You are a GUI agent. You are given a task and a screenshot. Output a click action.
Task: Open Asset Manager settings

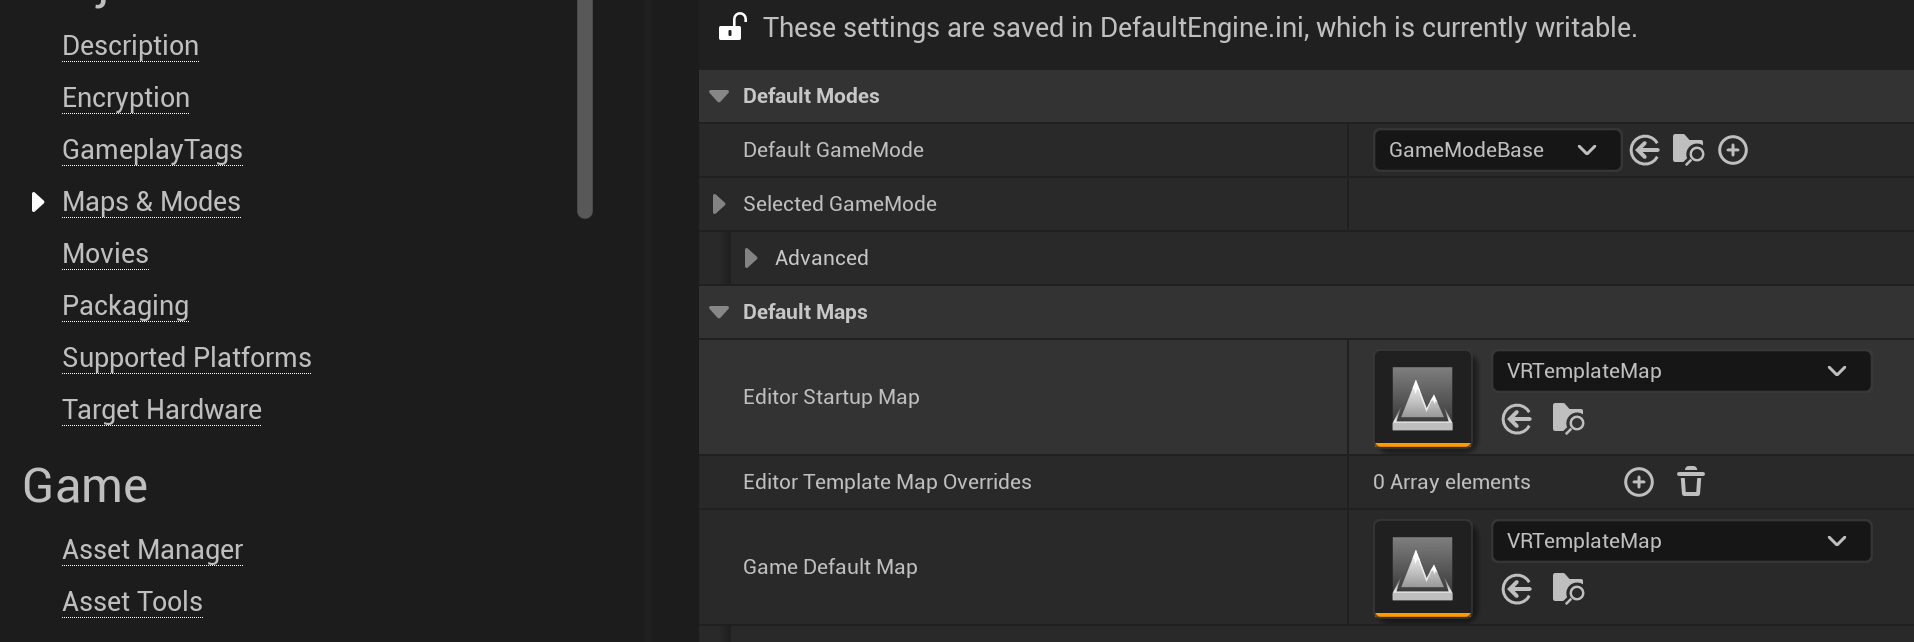point(152,550)
